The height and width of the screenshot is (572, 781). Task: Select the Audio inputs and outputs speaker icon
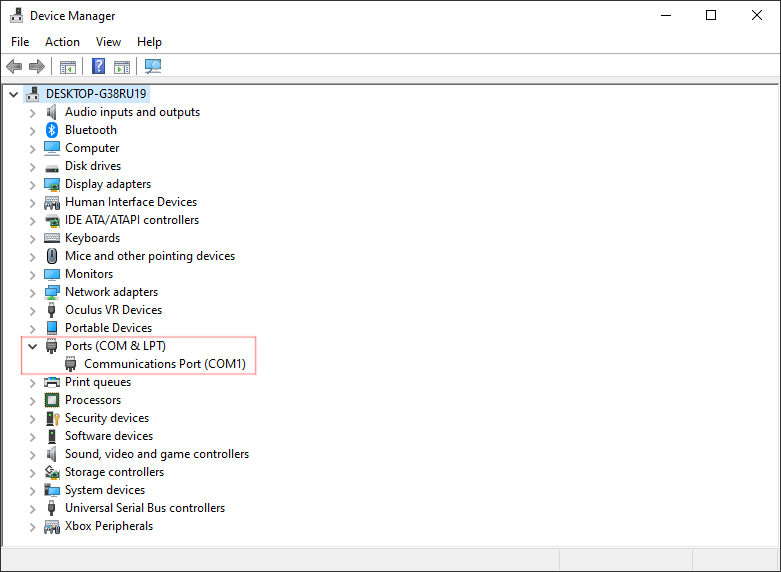[52, 112]
